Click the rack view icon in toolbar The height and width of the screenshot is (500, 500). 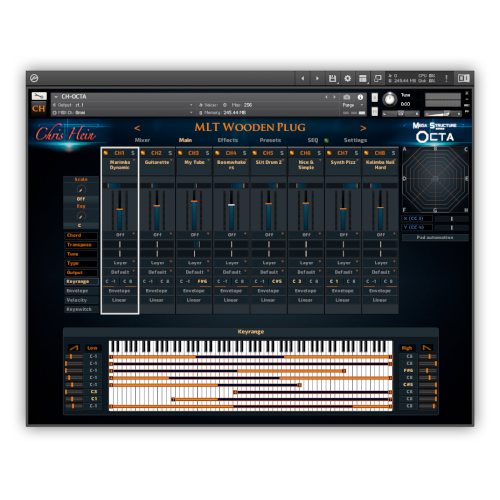[363, 78]
